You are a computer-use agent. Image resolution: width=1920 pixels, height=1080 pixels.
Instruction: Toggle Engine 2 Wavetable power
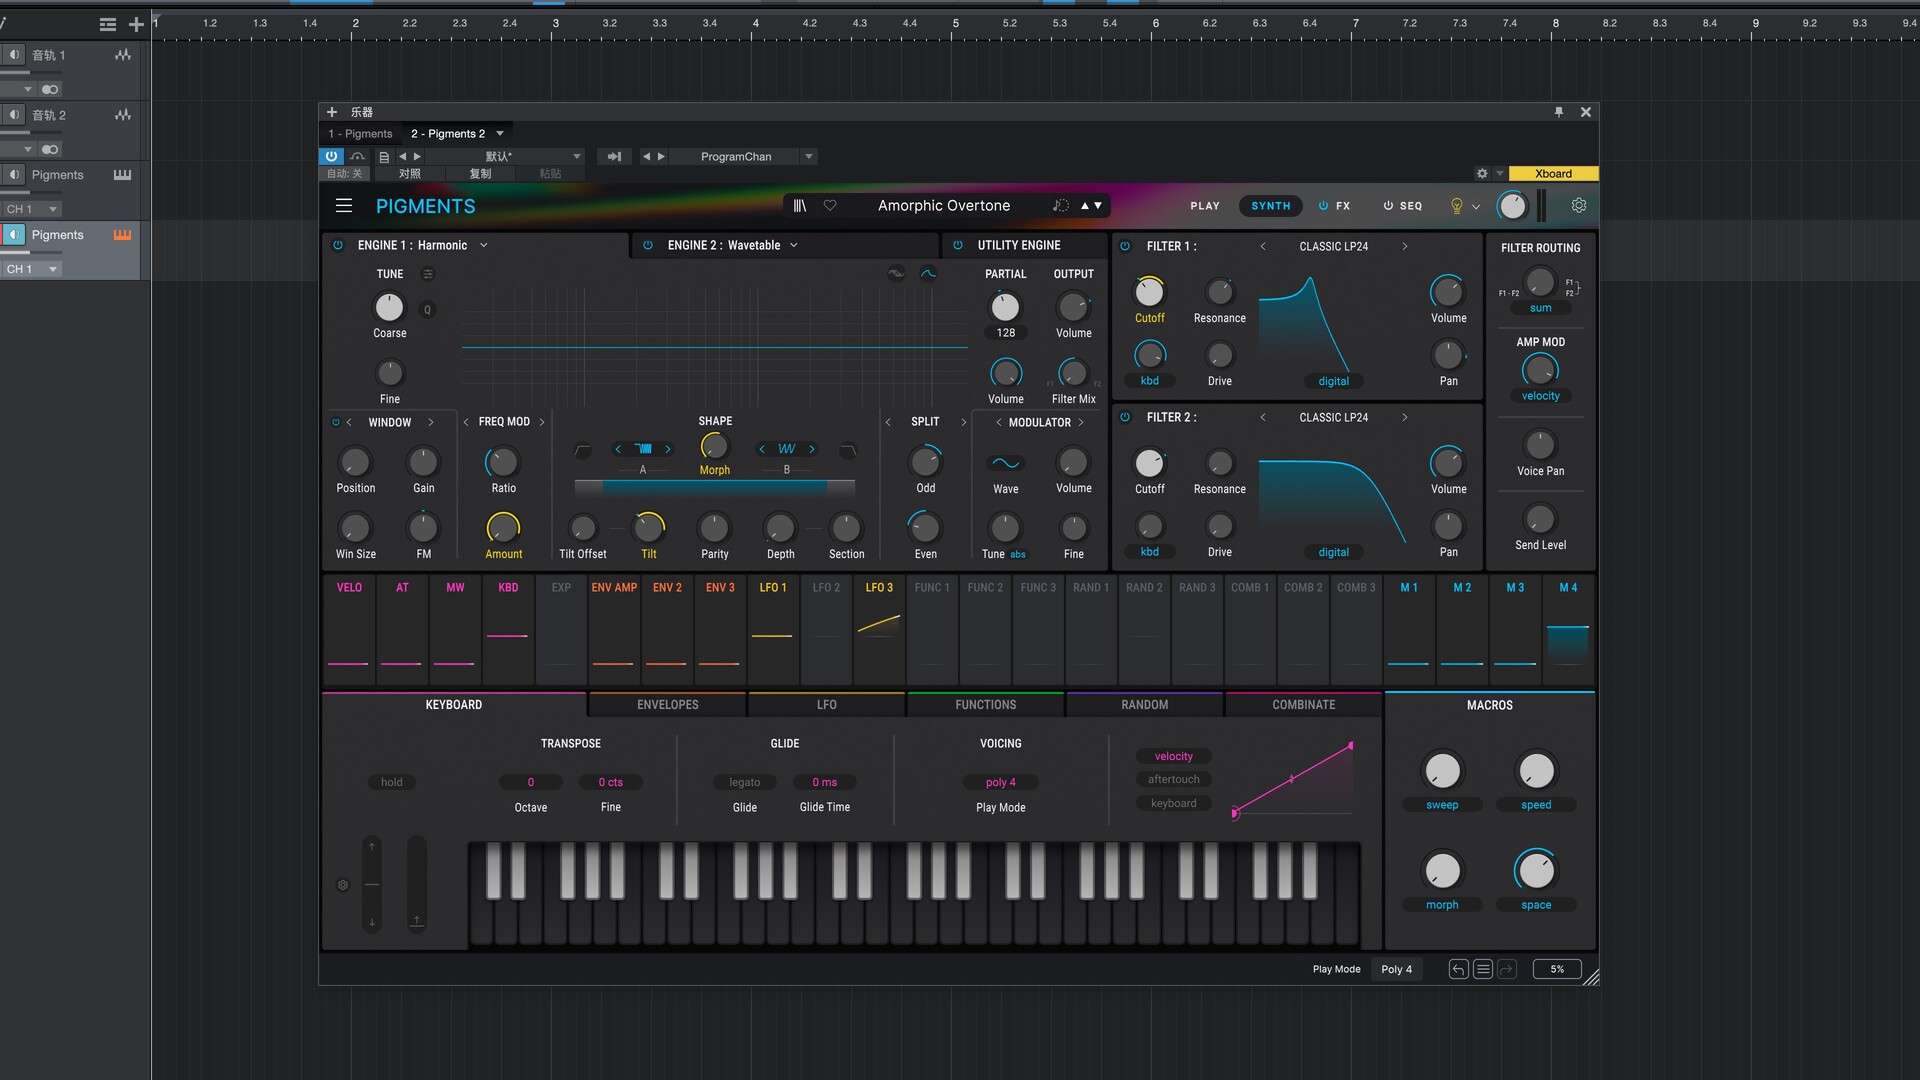pyautogui.click(x=648, y=245)
